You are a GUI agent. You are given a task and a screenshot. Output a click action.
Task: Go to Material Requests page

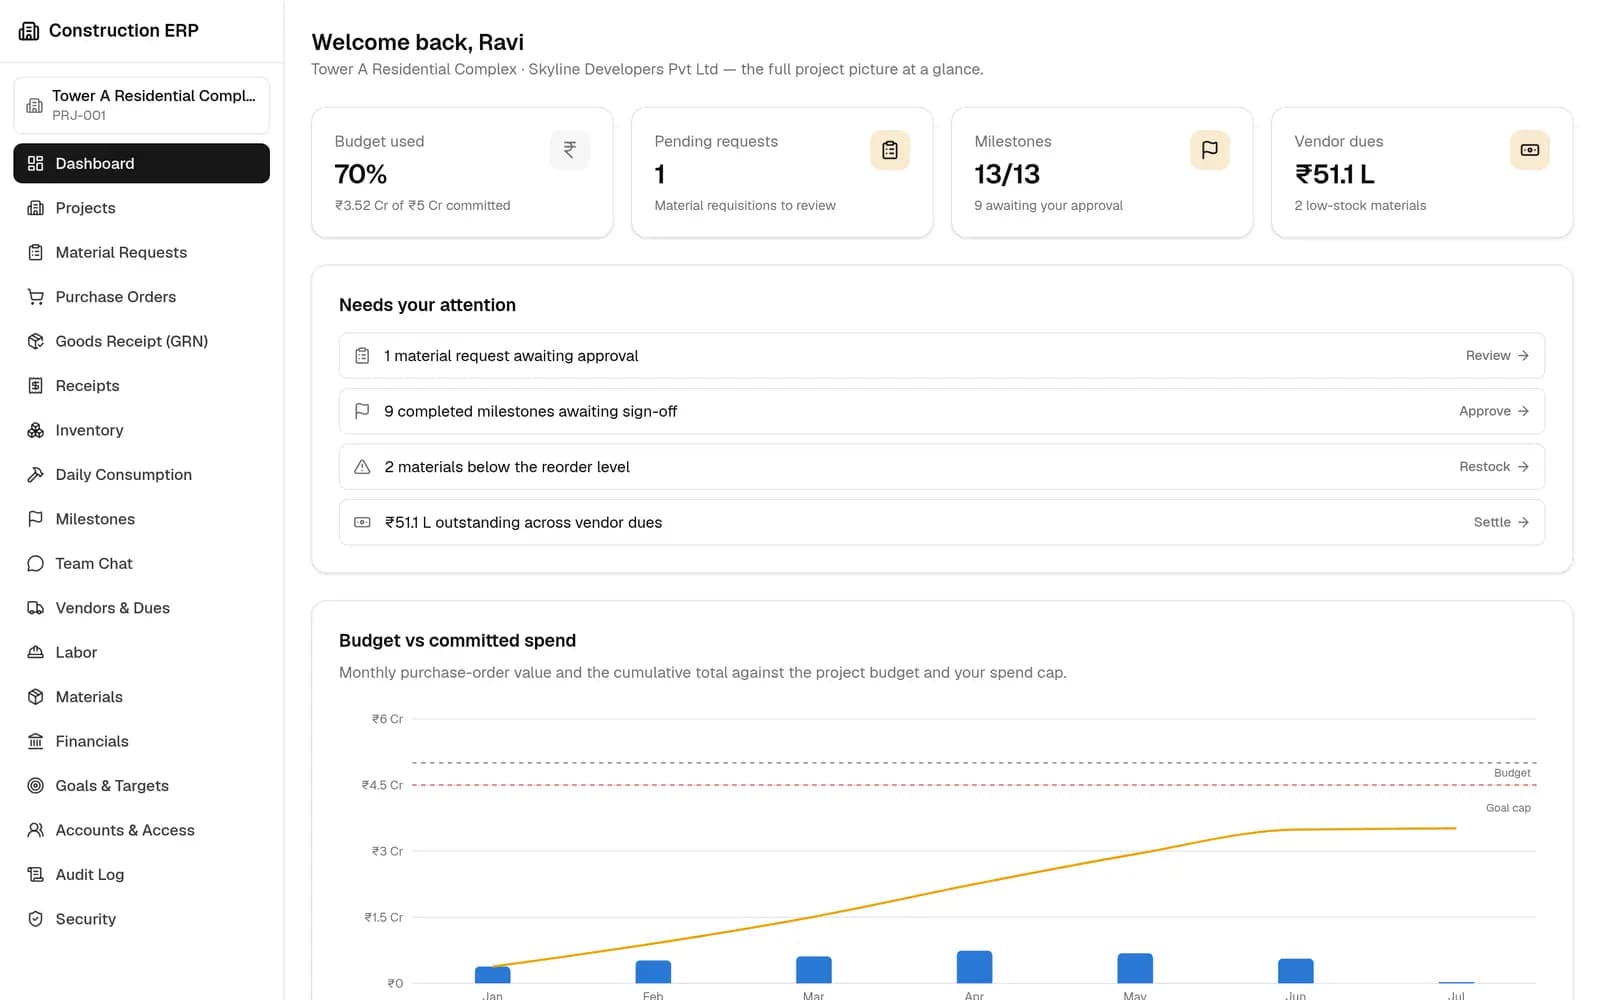click(141, 252)
